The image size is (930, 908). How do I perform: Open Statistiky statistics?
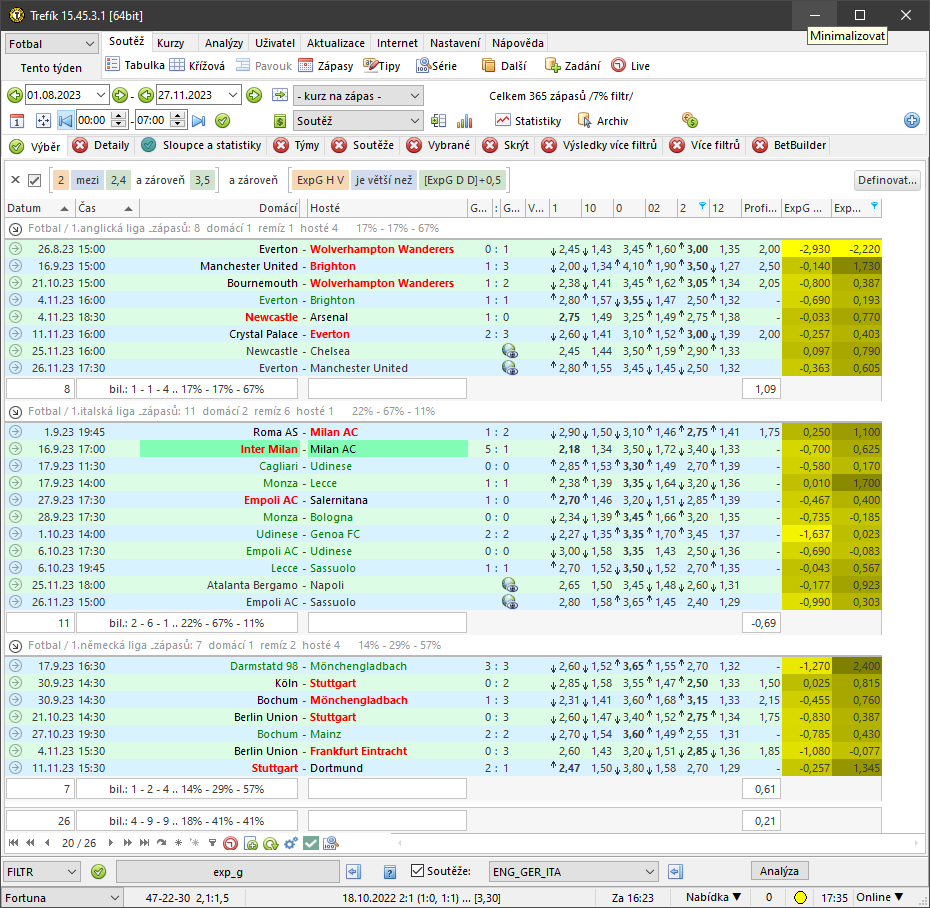[528, 121]
